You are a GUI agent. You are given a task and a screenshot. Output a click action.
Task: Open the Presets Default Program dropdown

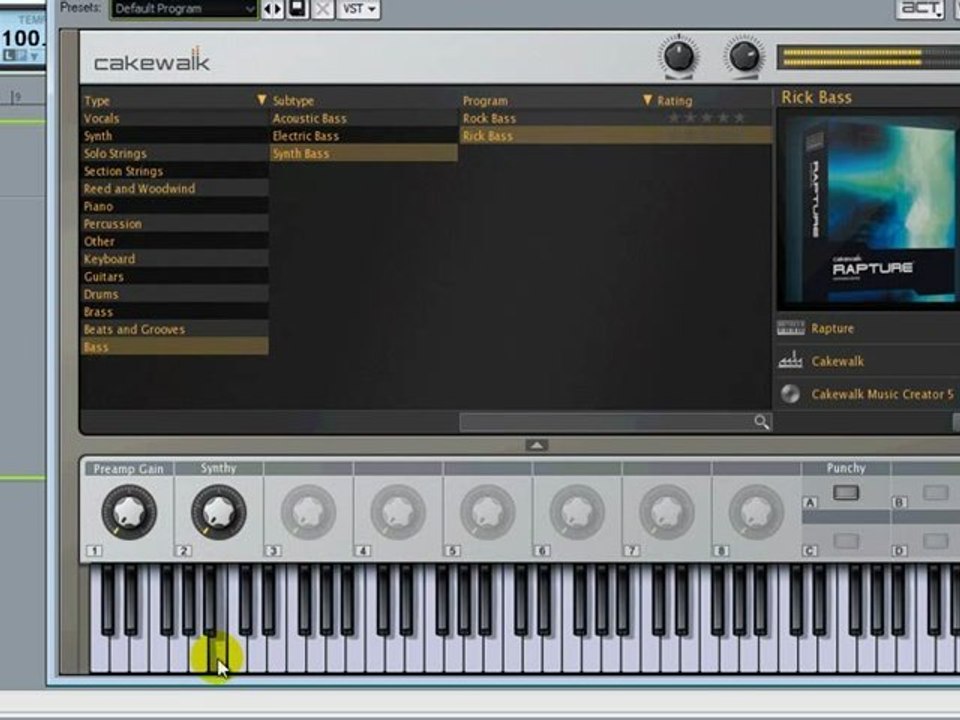pos(183,9)
